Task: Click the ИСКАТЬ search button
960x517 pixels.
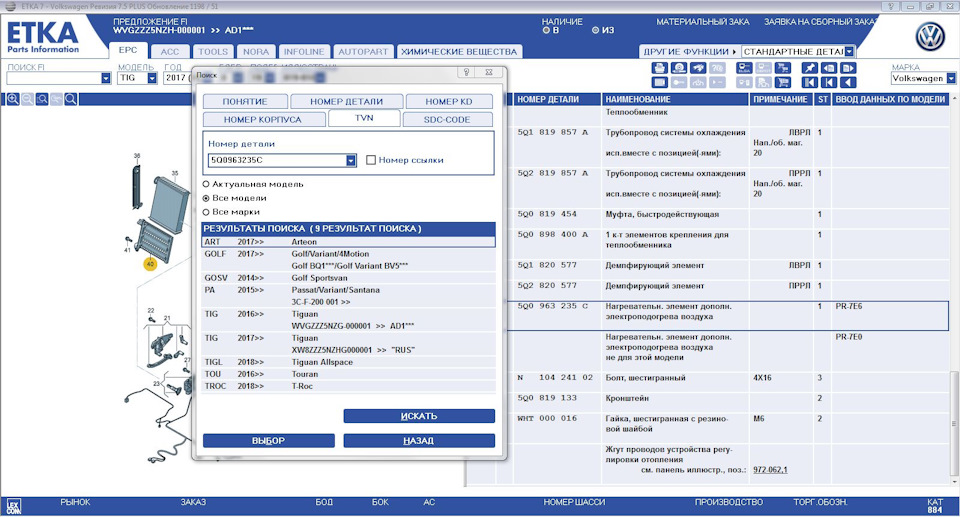Action: [419, 416]
